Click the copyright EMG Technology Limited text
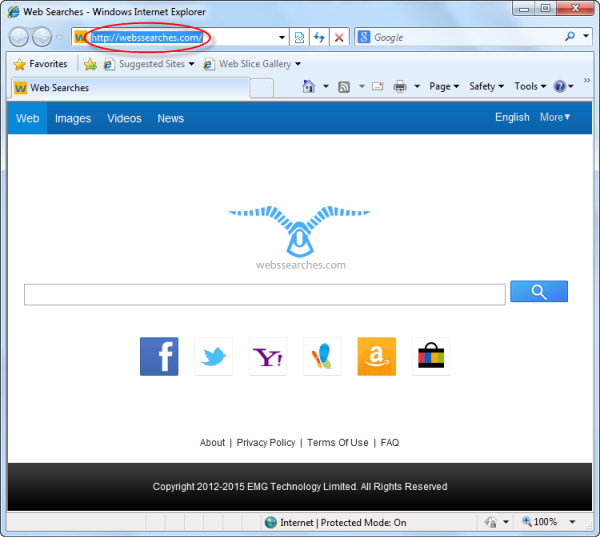Screen dimensions: 600x537 (x=300, y=487)
